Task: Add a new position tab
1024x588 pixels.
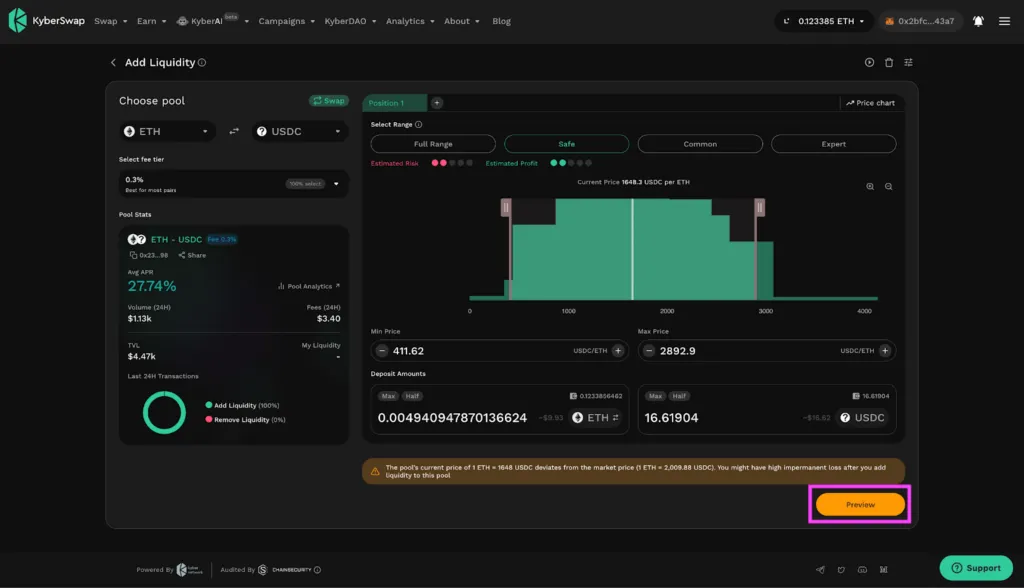Action: point(437,103)
